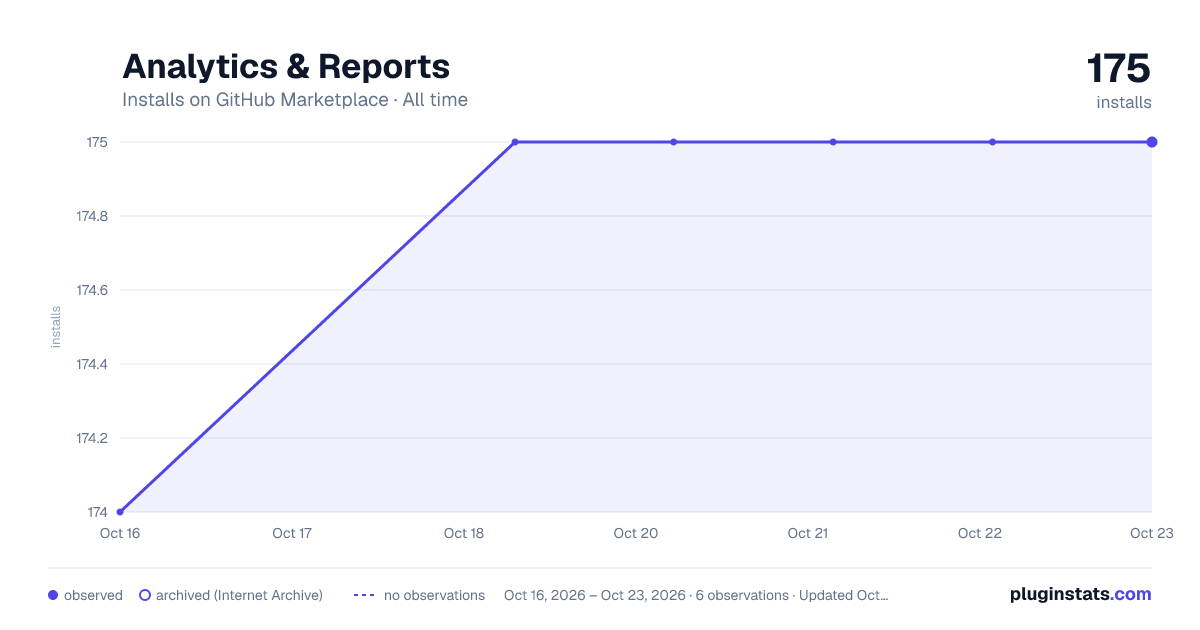Click the data point where the line reaches 175
Screen dimensions: 1200x630
click(x=515, y=142)
